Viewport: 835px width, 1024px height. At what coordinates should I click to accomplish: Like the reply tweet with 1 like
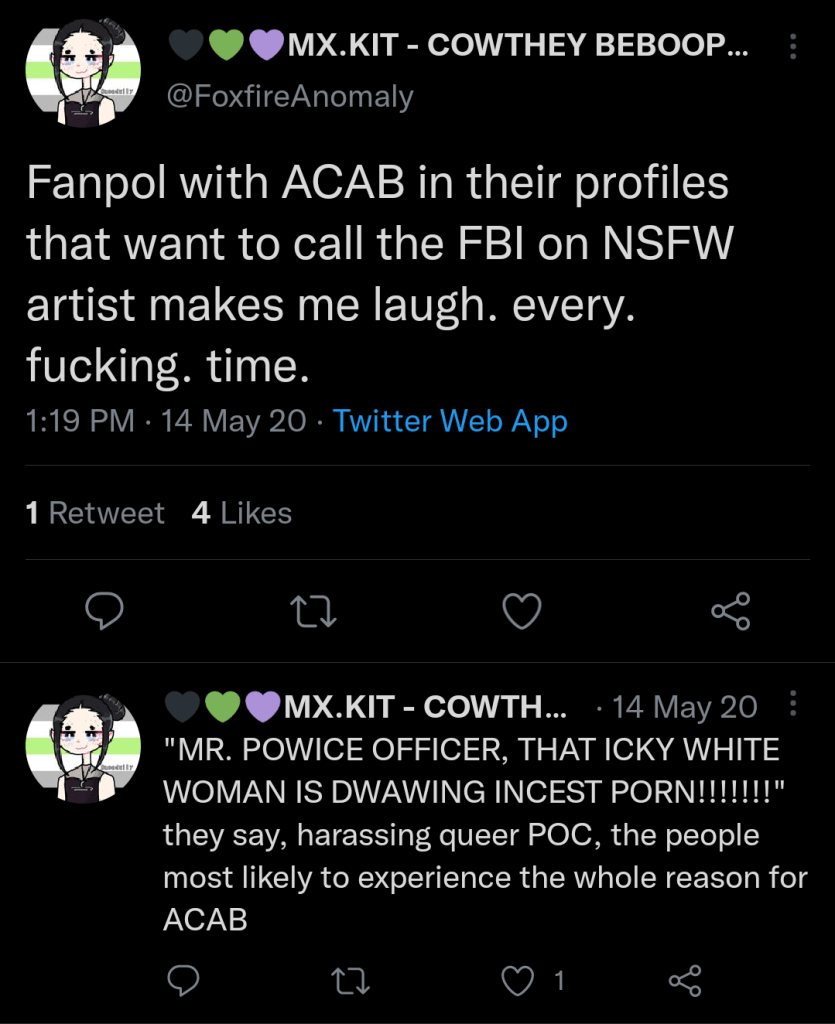[x=519, y=981]
